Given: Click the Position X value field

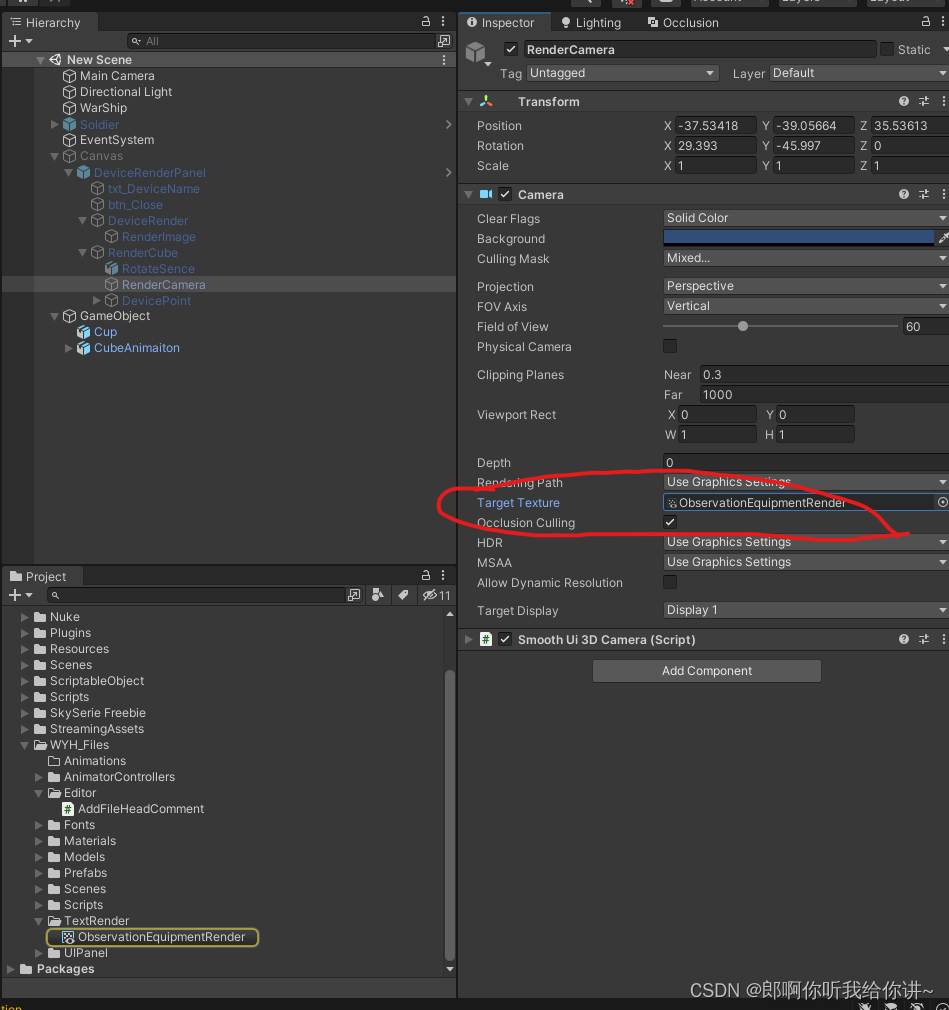Looking at the screenshot, I should point(716,125).
